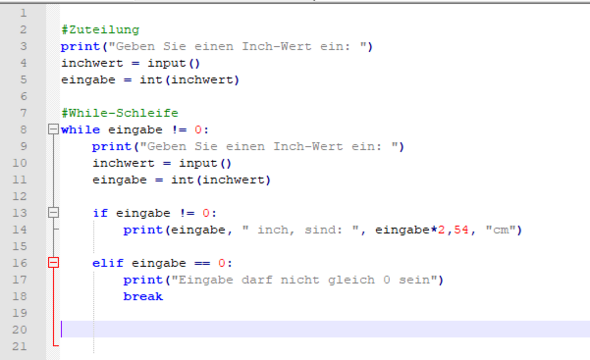Click the 'if eingabe != 0:' line
Screen dimensions: 590x360
(155, 213)
